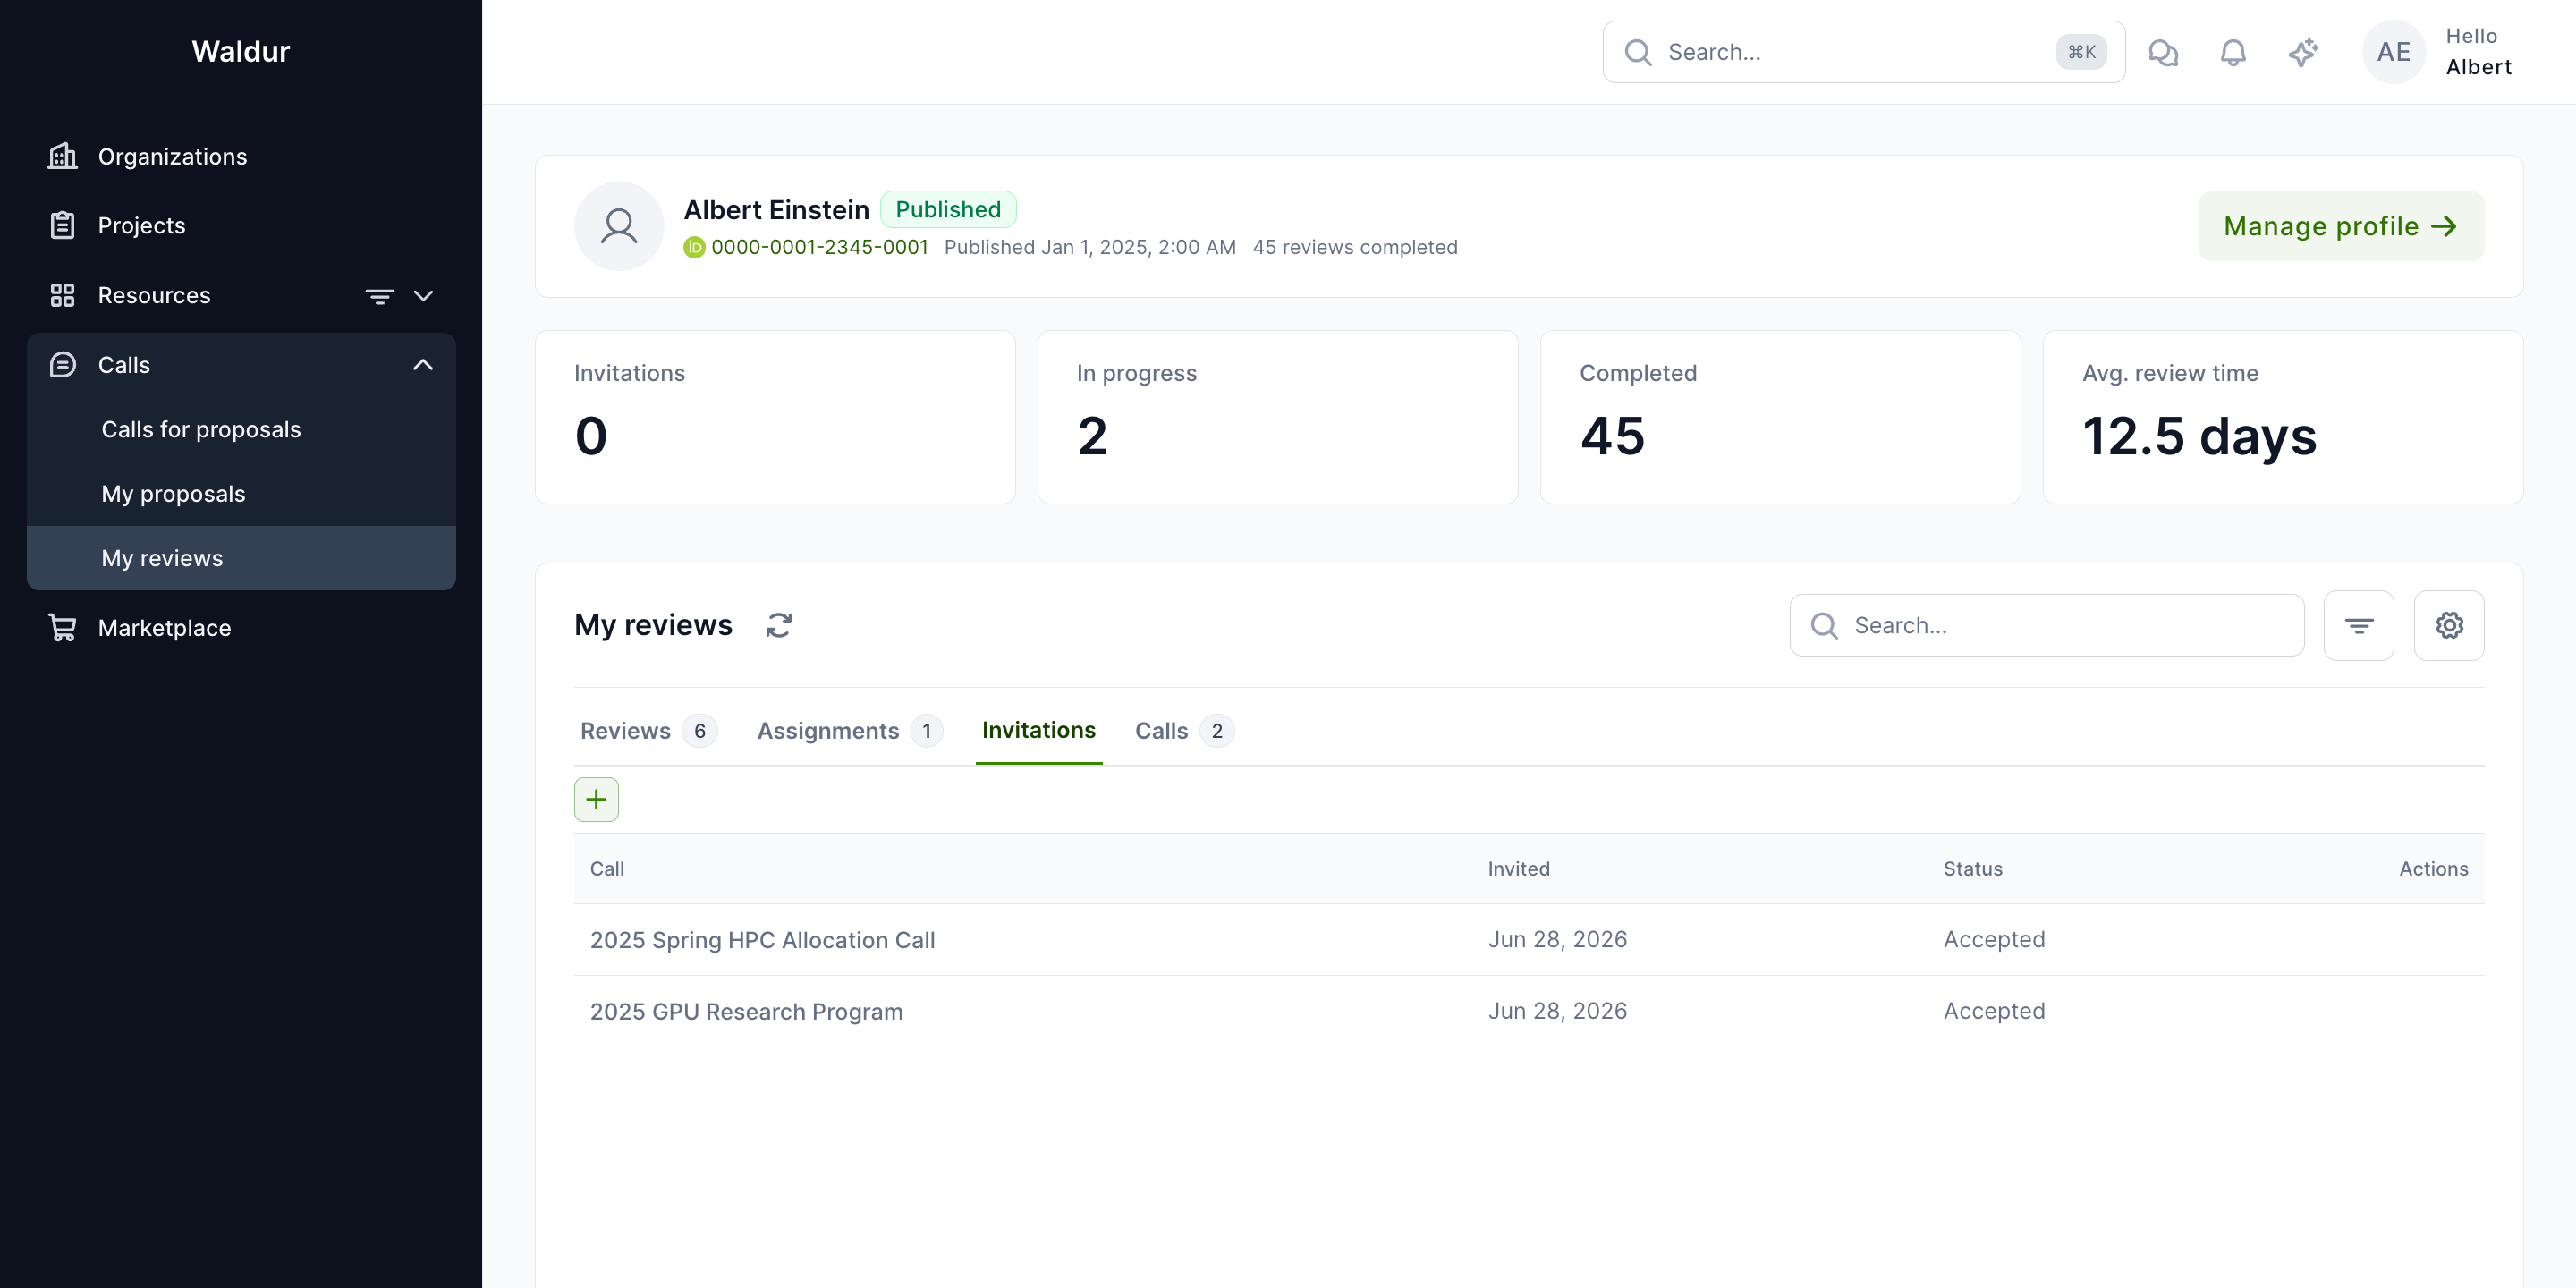Open ORCID link 0000-0001-2345-0001
2576x1288 pixels.
(819, 247)
